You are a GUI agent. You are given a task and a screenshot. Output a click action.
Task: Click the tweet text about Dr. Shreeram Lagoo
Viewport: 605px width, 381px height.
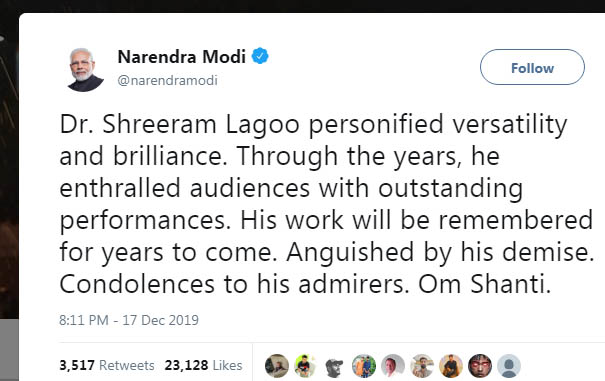(x=326, y=204)
